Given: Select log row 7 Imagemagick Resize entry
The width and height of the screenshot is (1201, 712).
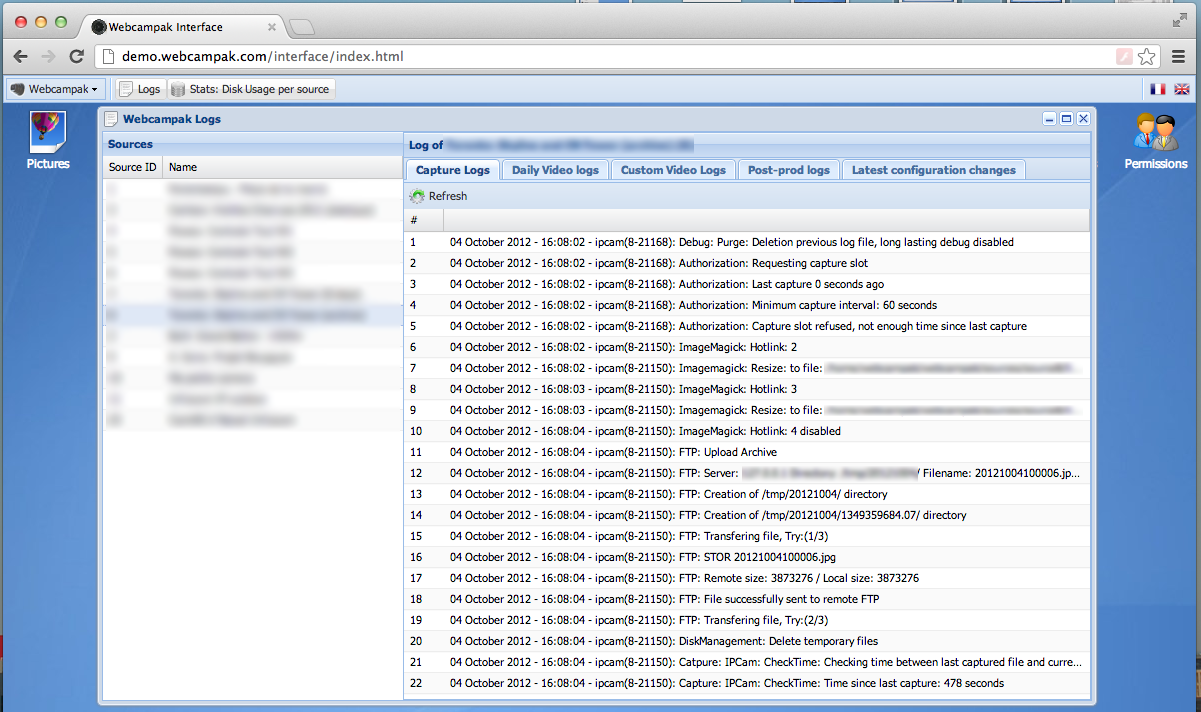Looking at the screenshot, I should (x=747, y=368).
